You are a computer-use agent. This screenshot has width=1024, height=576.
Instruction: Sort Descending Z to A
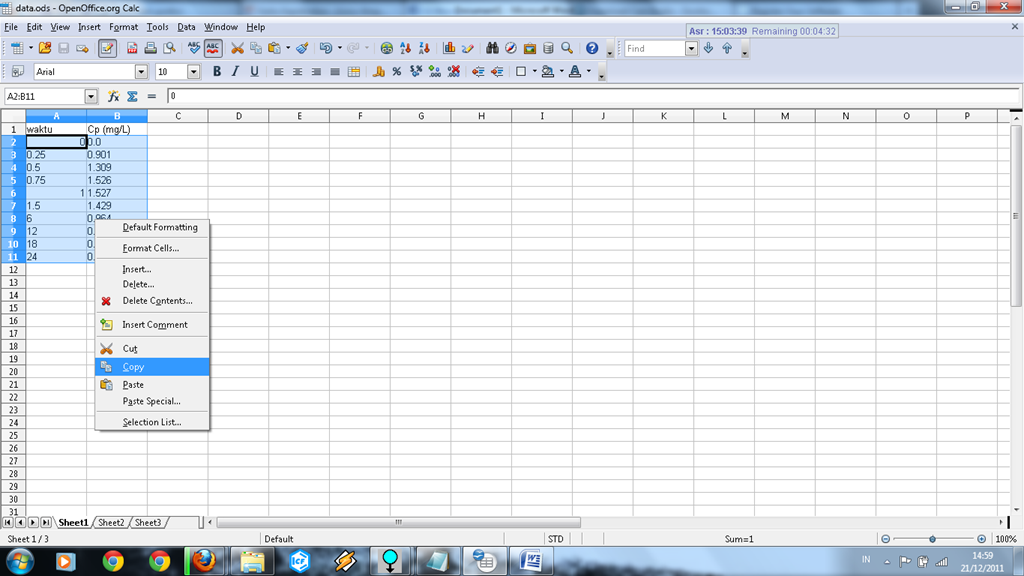pyautogui.click(x=424, y=48)
